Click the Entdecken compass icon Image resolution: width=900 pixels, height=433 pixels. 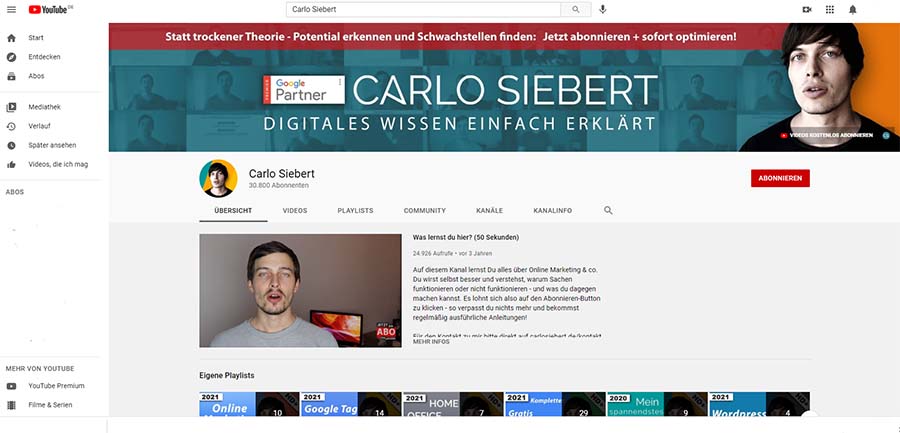(11, 57)
